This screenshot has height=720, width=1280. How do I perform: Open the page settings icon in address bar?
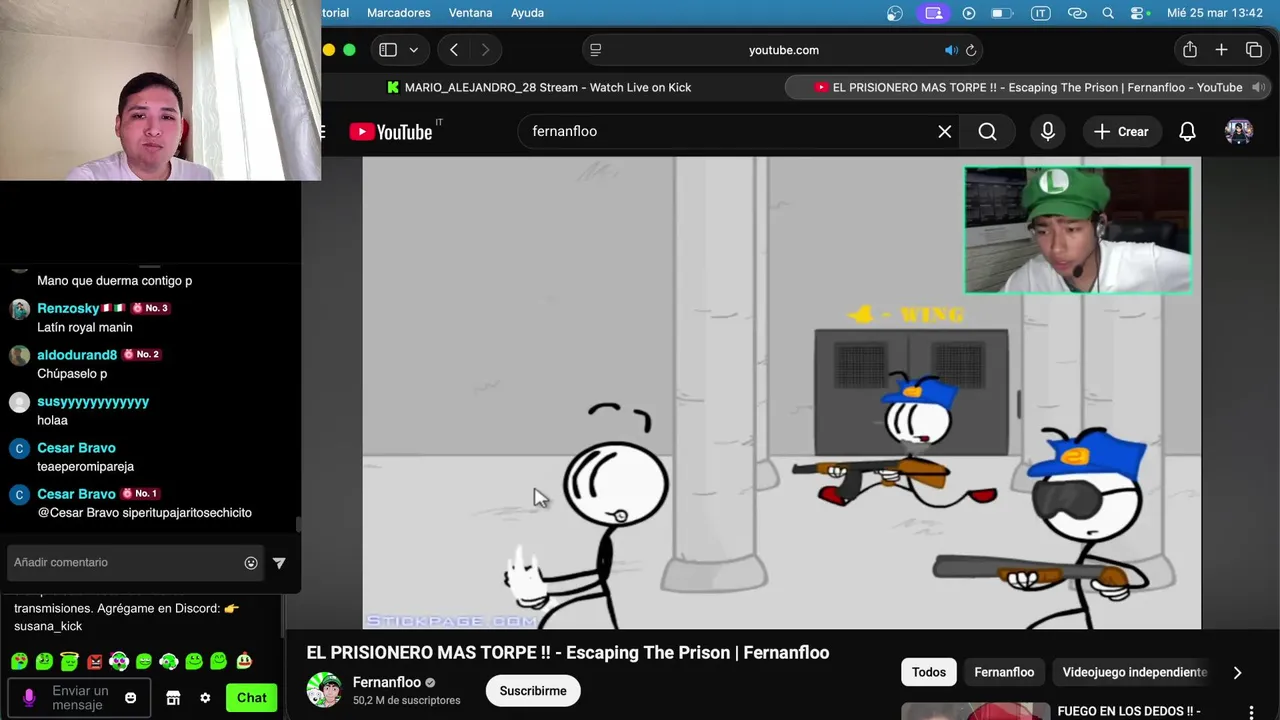[x=596, y=50]
